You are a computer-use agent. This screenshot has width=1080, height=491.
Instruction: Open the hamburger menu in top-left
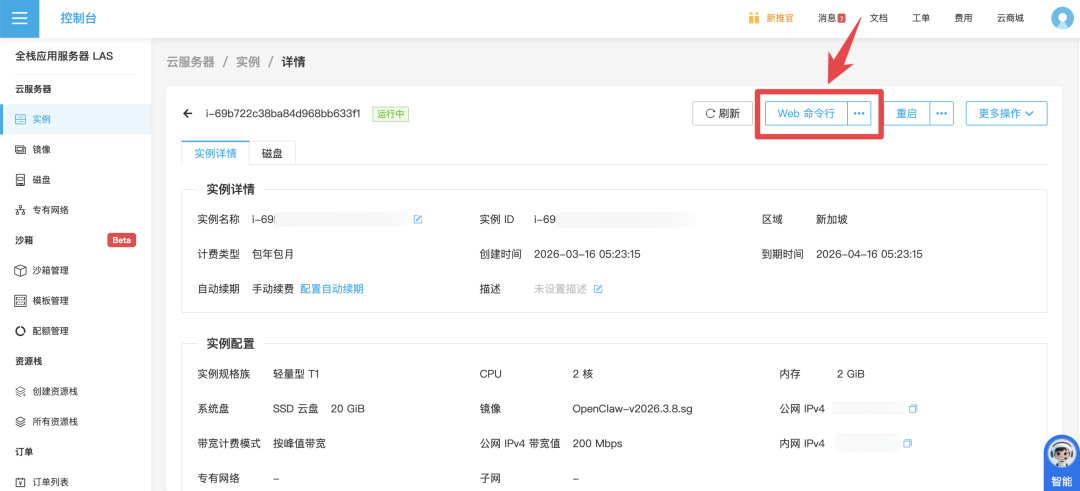pos(19,18)
